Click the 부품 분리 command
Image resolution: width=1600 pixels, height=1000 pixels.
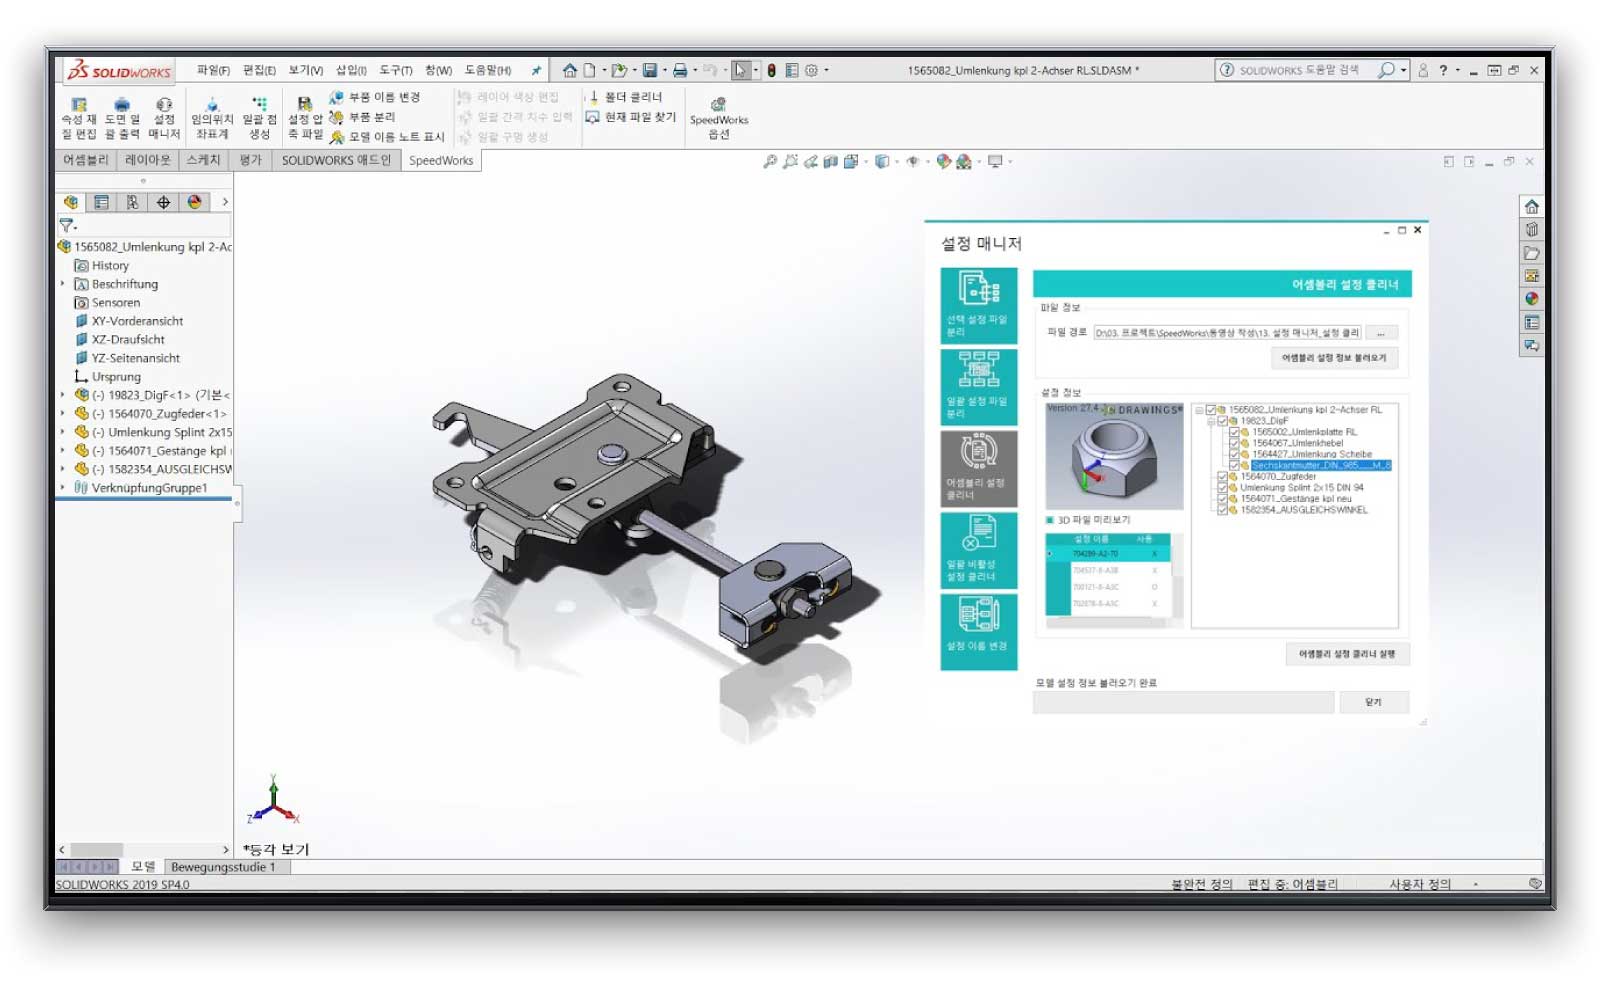pos(362,117)
